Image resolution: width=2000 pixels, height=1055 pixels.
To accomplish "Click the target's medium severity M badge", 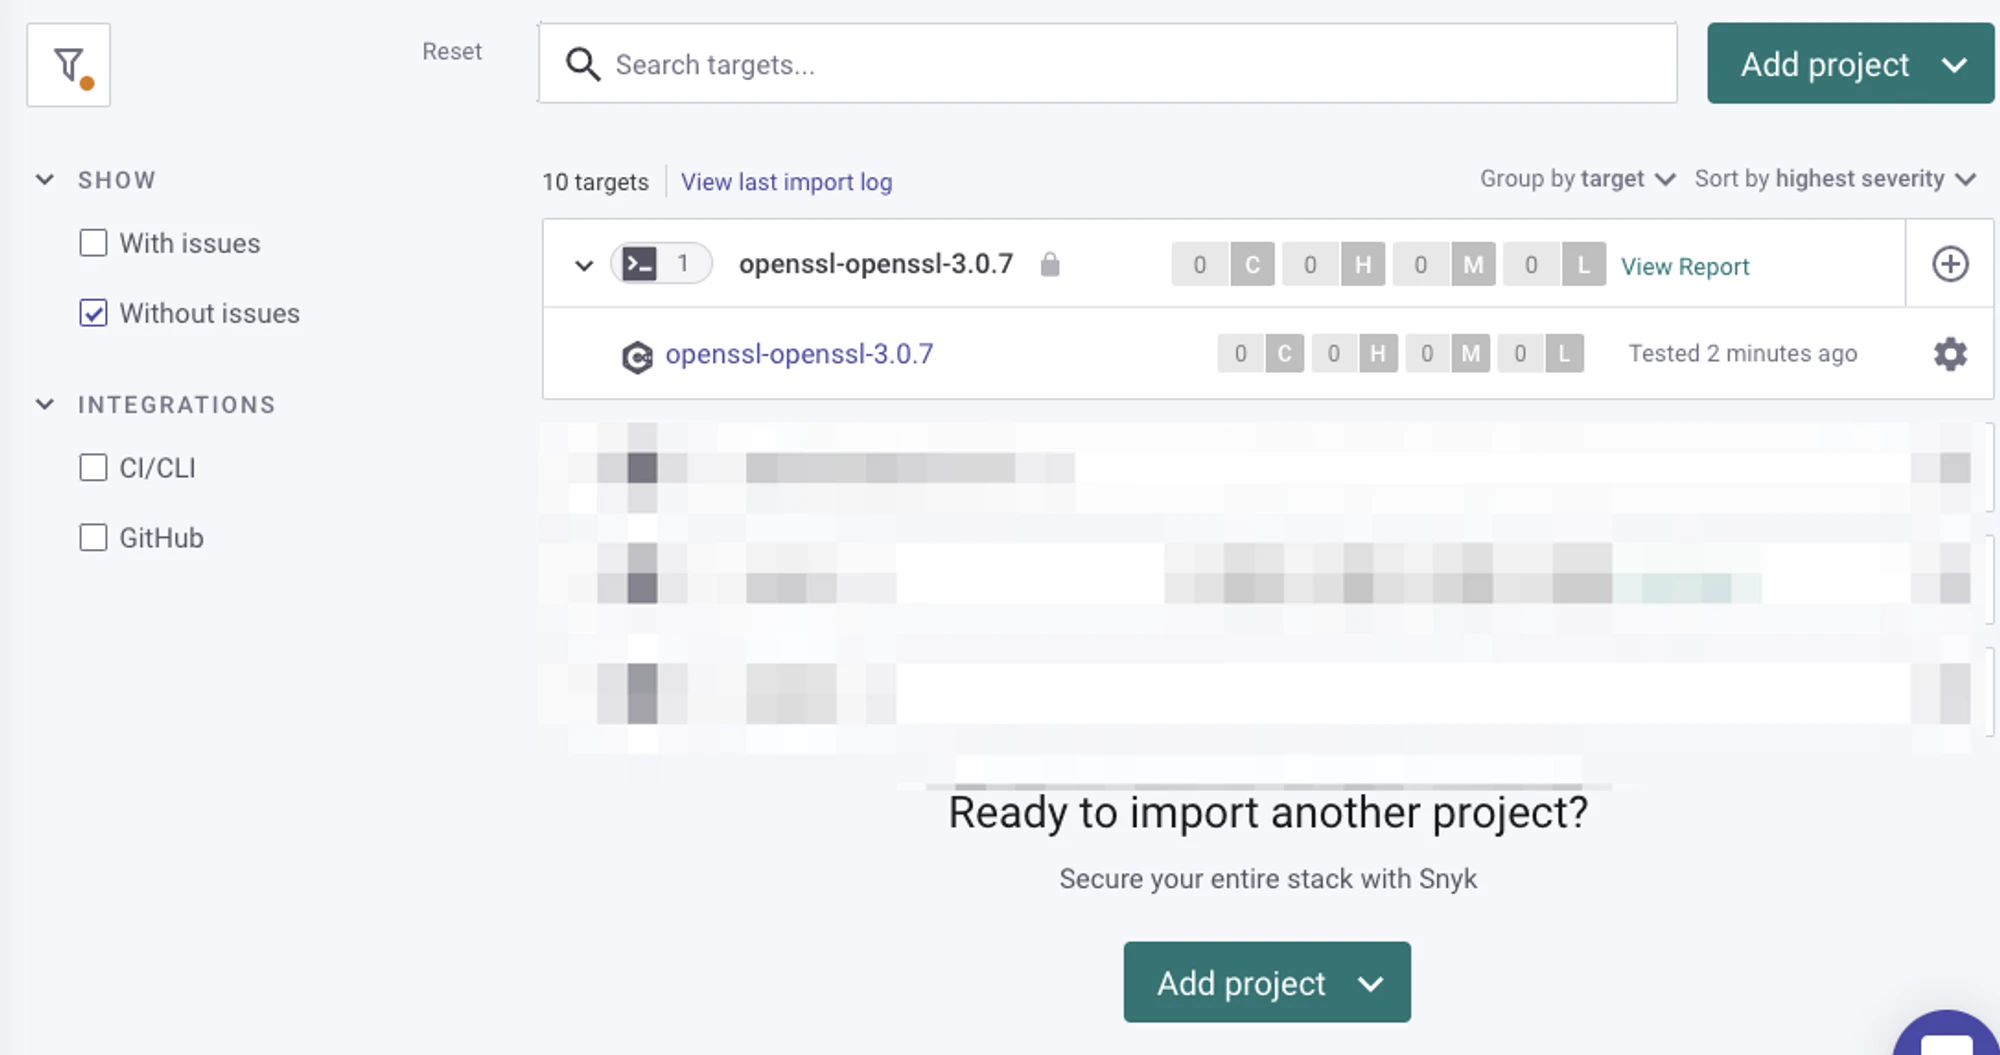I will tap(1473, 265).
